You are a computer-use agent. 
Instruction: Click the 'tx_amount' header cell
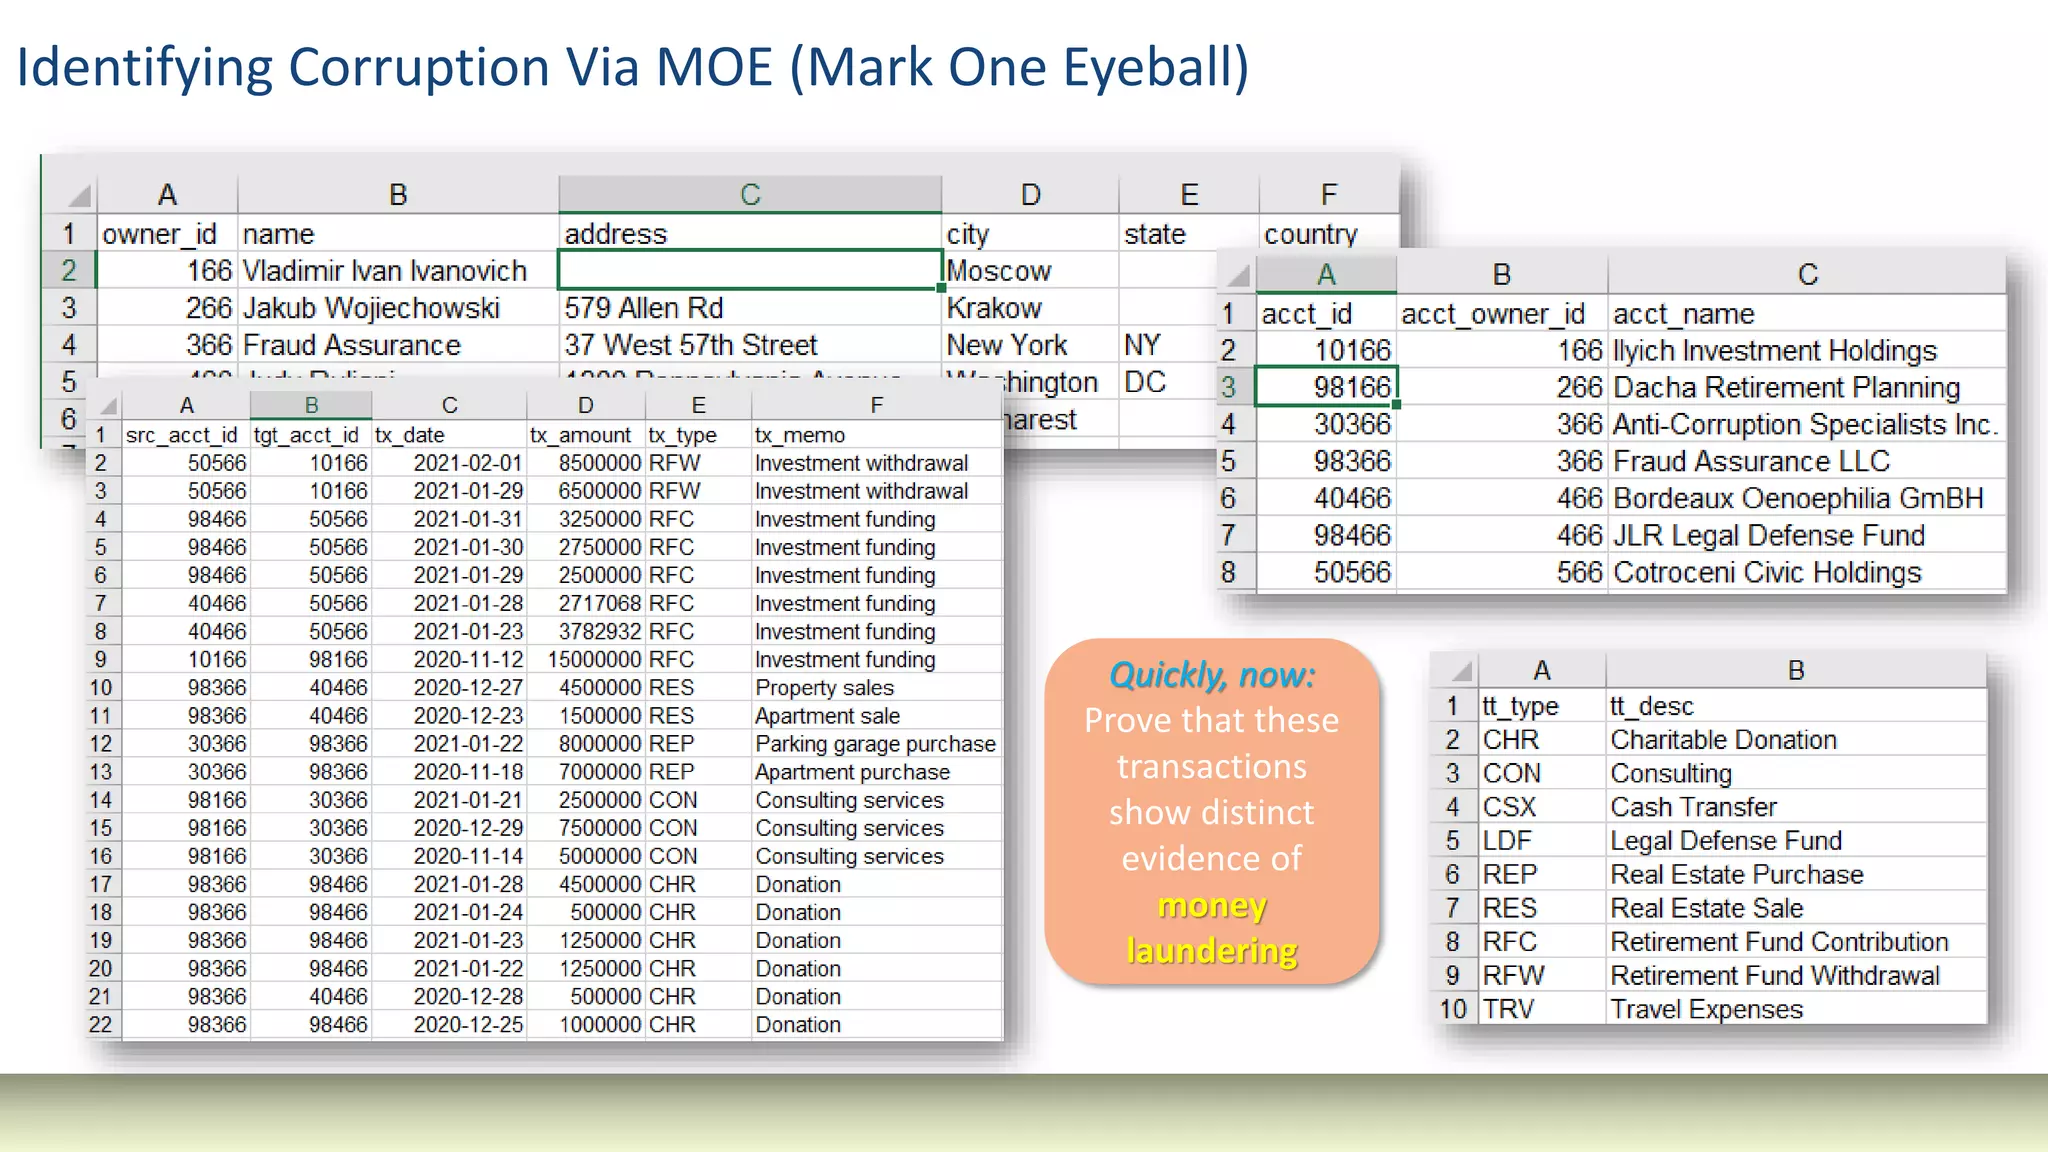586,435
